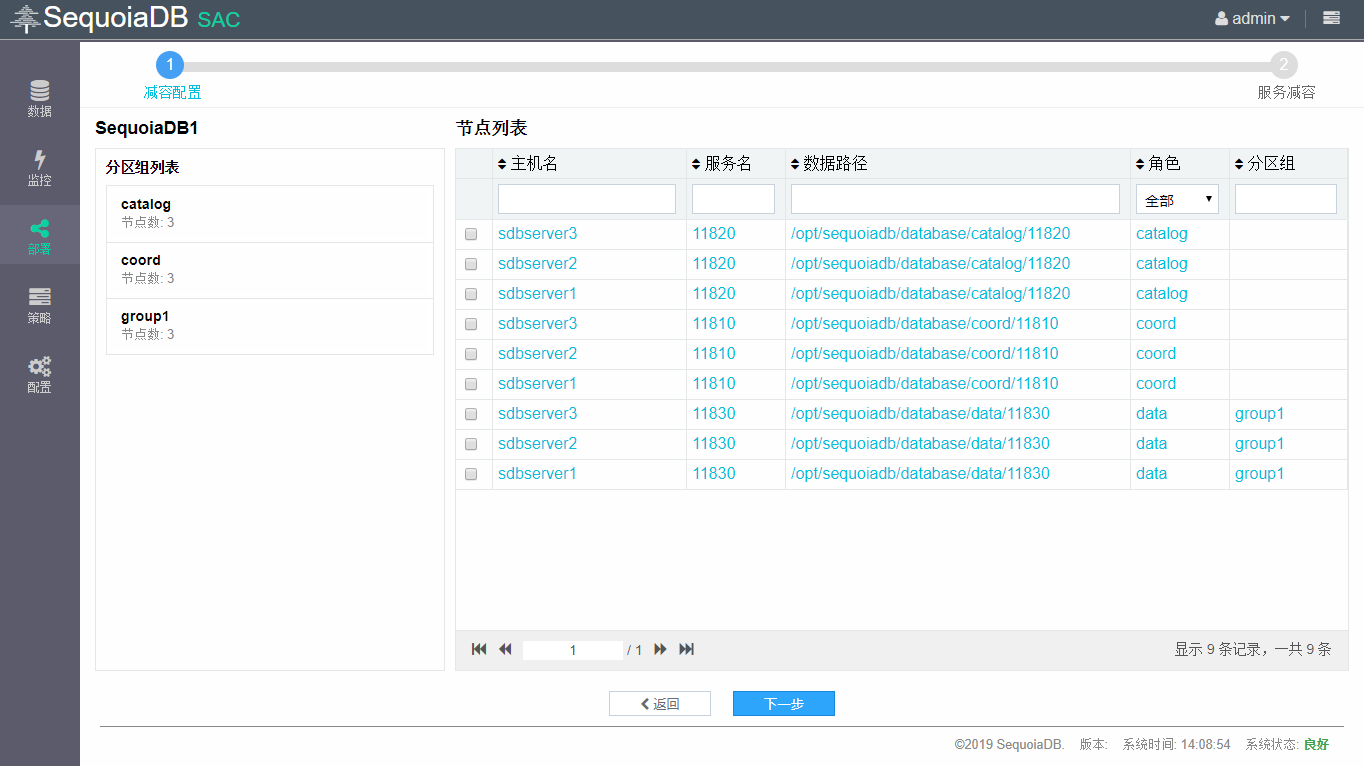This screenshot has width=1364, height=766.
Task: Click the admin user icon
Action: pos(1221,19)
